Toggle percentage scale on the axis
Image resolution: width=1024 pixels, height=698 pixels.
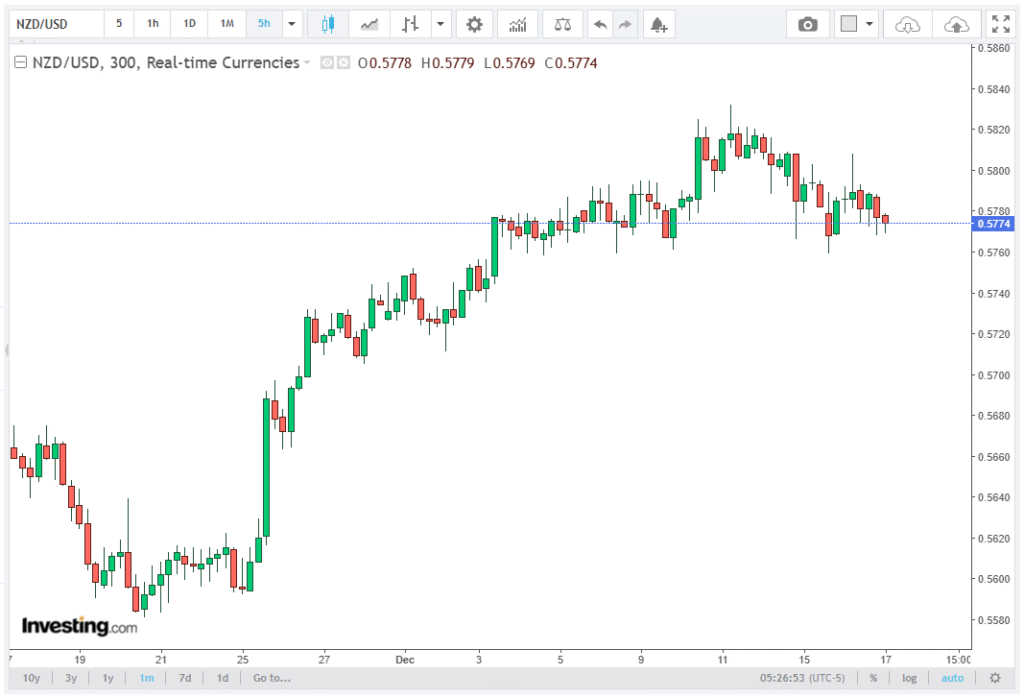click(873, 678)
